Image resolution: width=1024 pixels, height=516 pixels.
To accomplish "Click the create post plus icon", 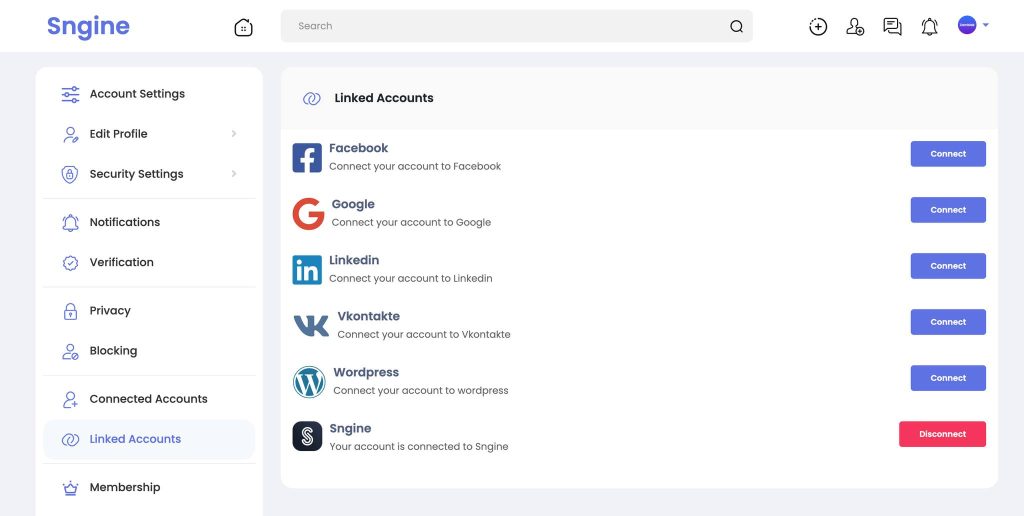I will 818,26.
